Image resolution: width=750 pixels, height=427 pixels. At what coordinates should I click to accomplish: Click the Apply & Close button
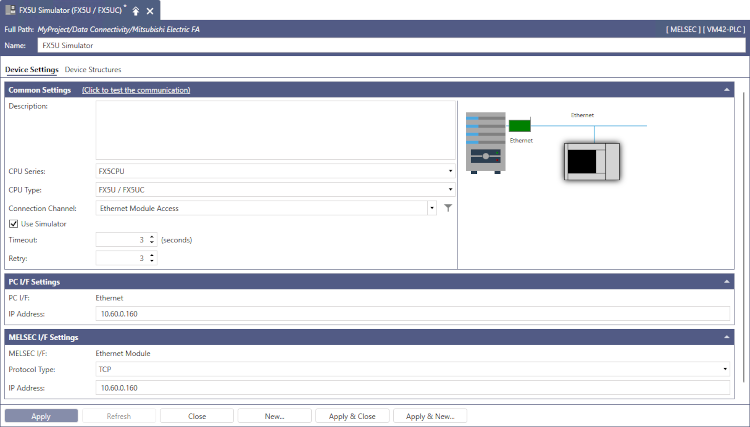pyautogui.click(x=352, y=416)
